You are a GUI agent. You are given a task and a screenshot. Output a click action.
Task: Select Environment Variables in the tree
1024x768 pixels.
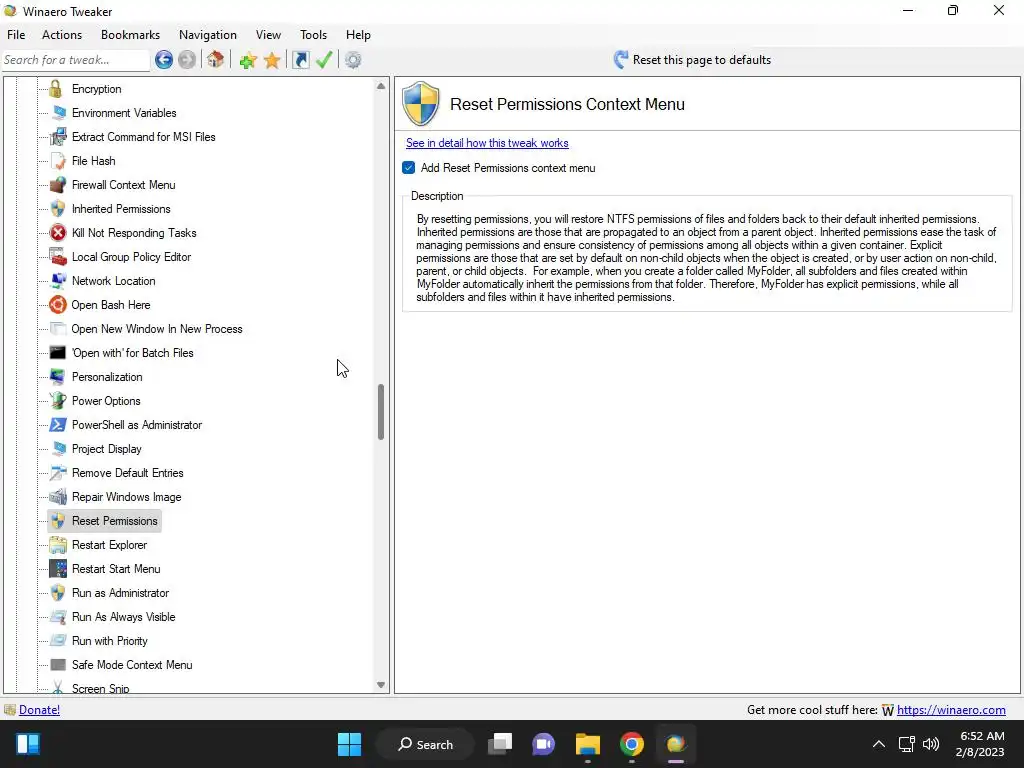coord(124,113)
